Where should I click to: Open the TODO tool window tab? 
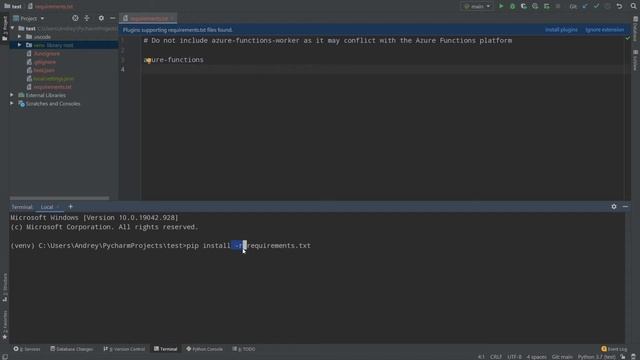click(x=244, y=349)
